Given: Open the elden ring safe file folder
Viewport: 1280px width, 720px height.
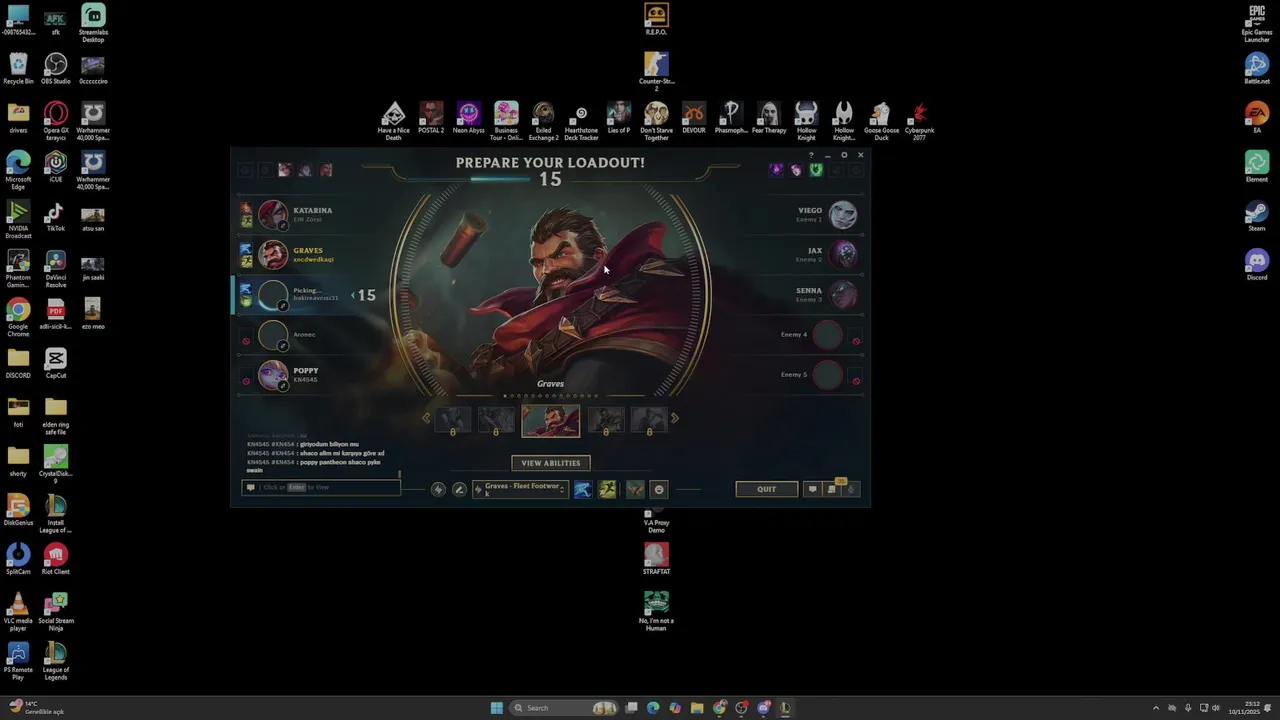Looking at the screenshot, I should [x=56, y=415].
